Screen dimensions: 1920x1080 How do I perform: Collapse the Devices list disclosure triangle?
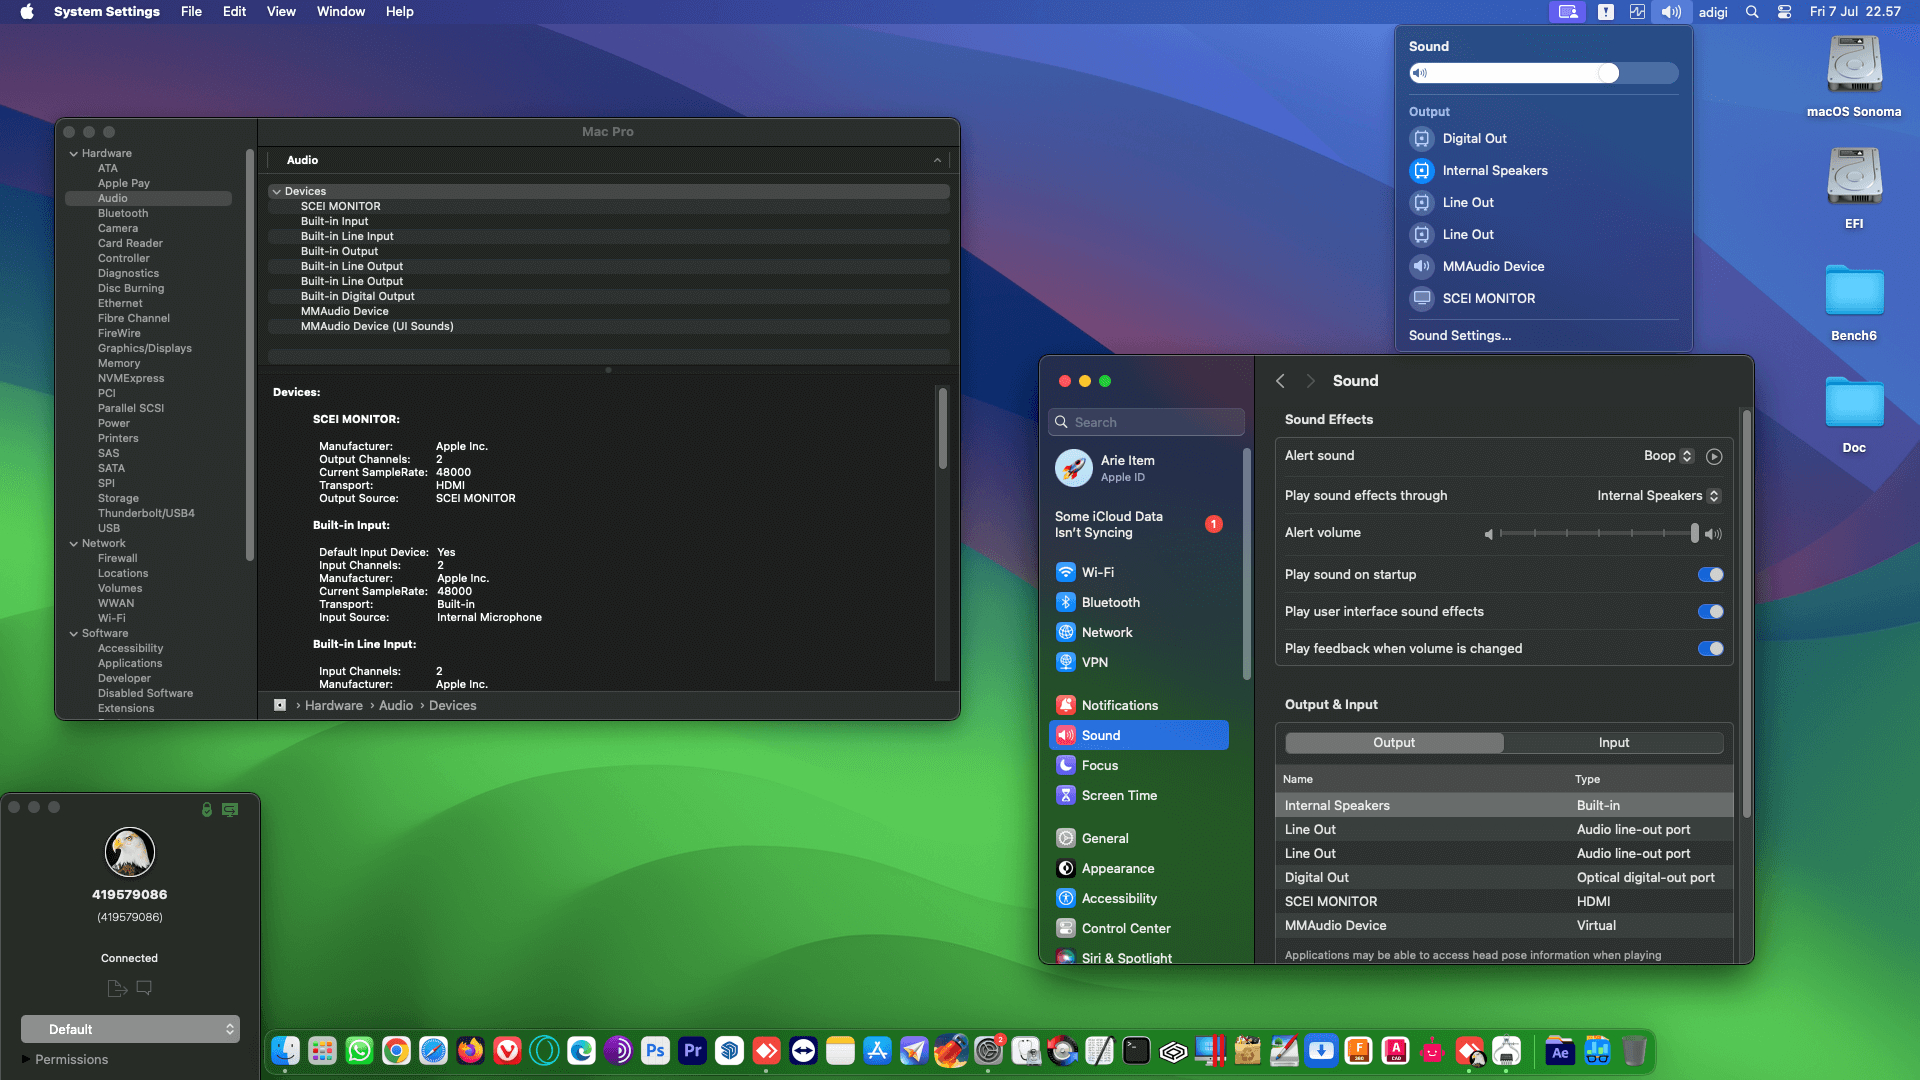[277, 192]
